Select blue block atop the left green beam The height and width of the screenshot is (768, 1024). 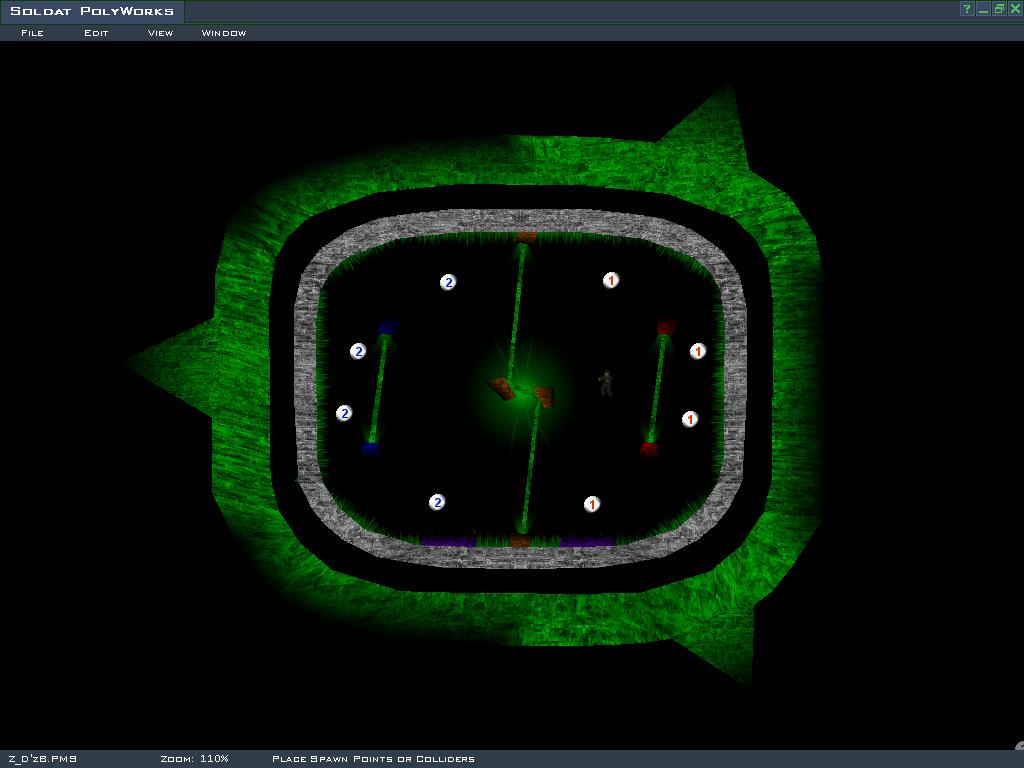[x=388, y=327]
